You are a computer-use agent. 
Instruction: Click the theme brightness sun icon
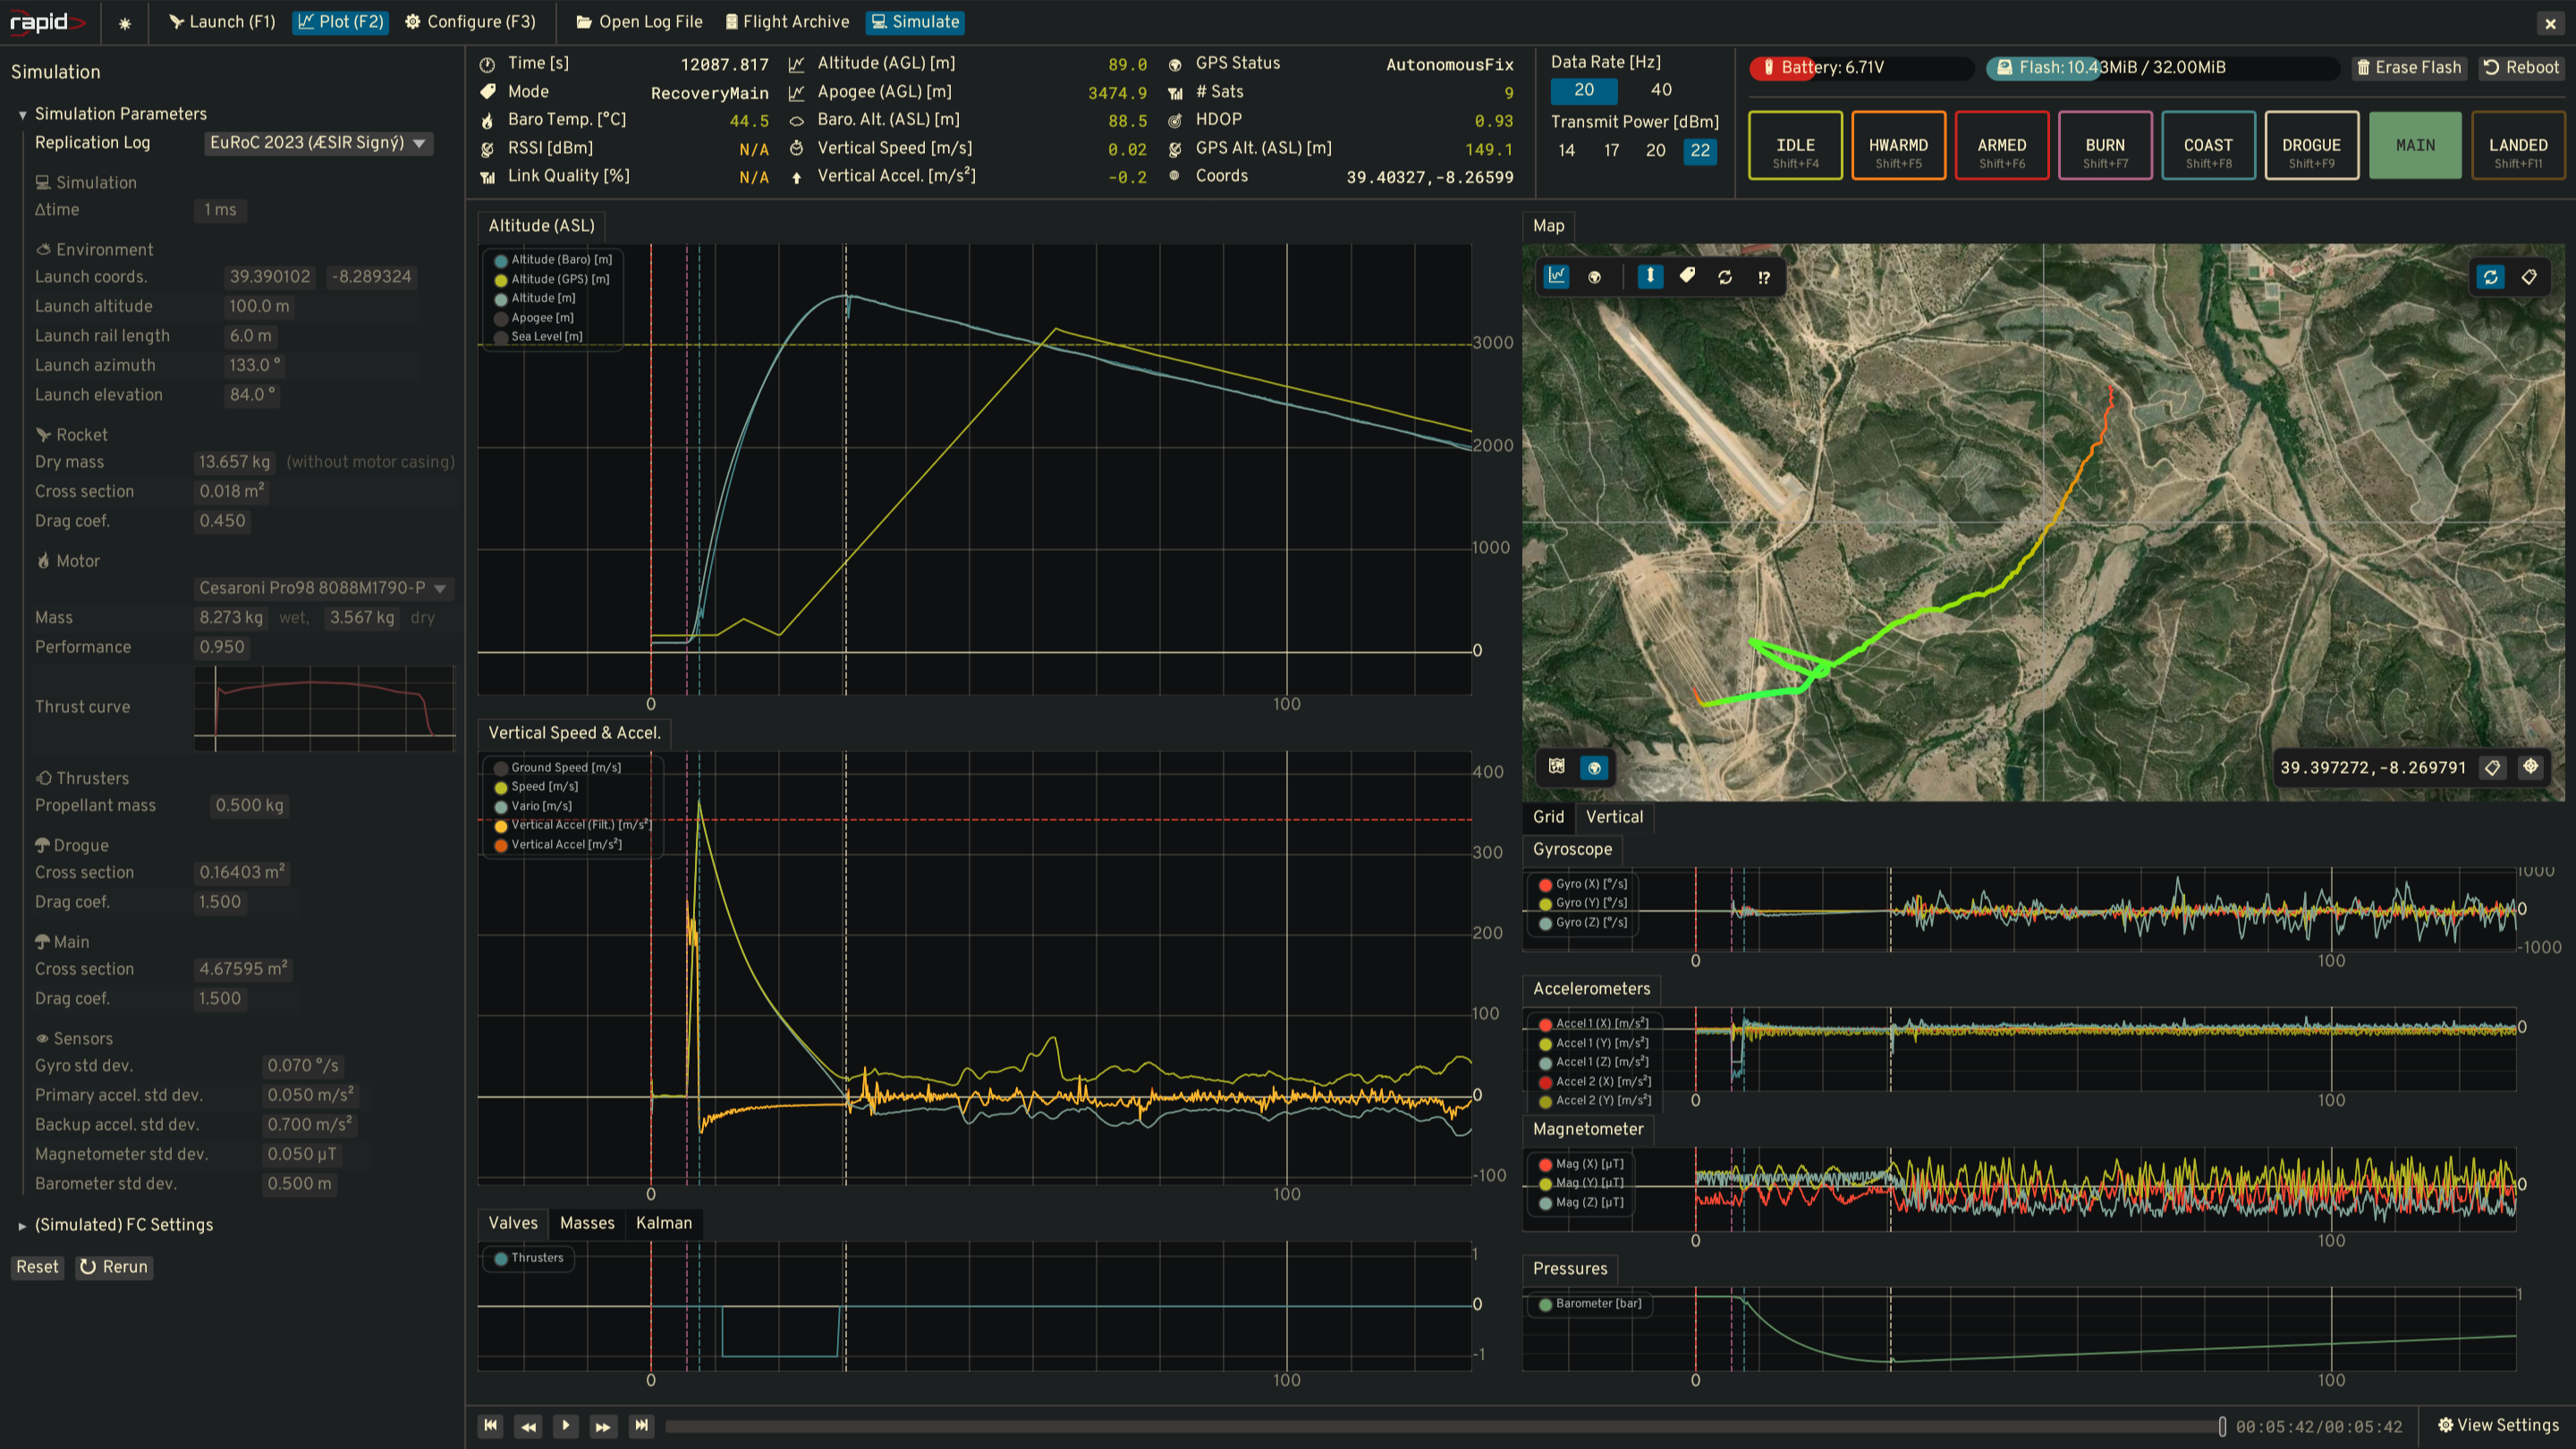click(125, 22)
